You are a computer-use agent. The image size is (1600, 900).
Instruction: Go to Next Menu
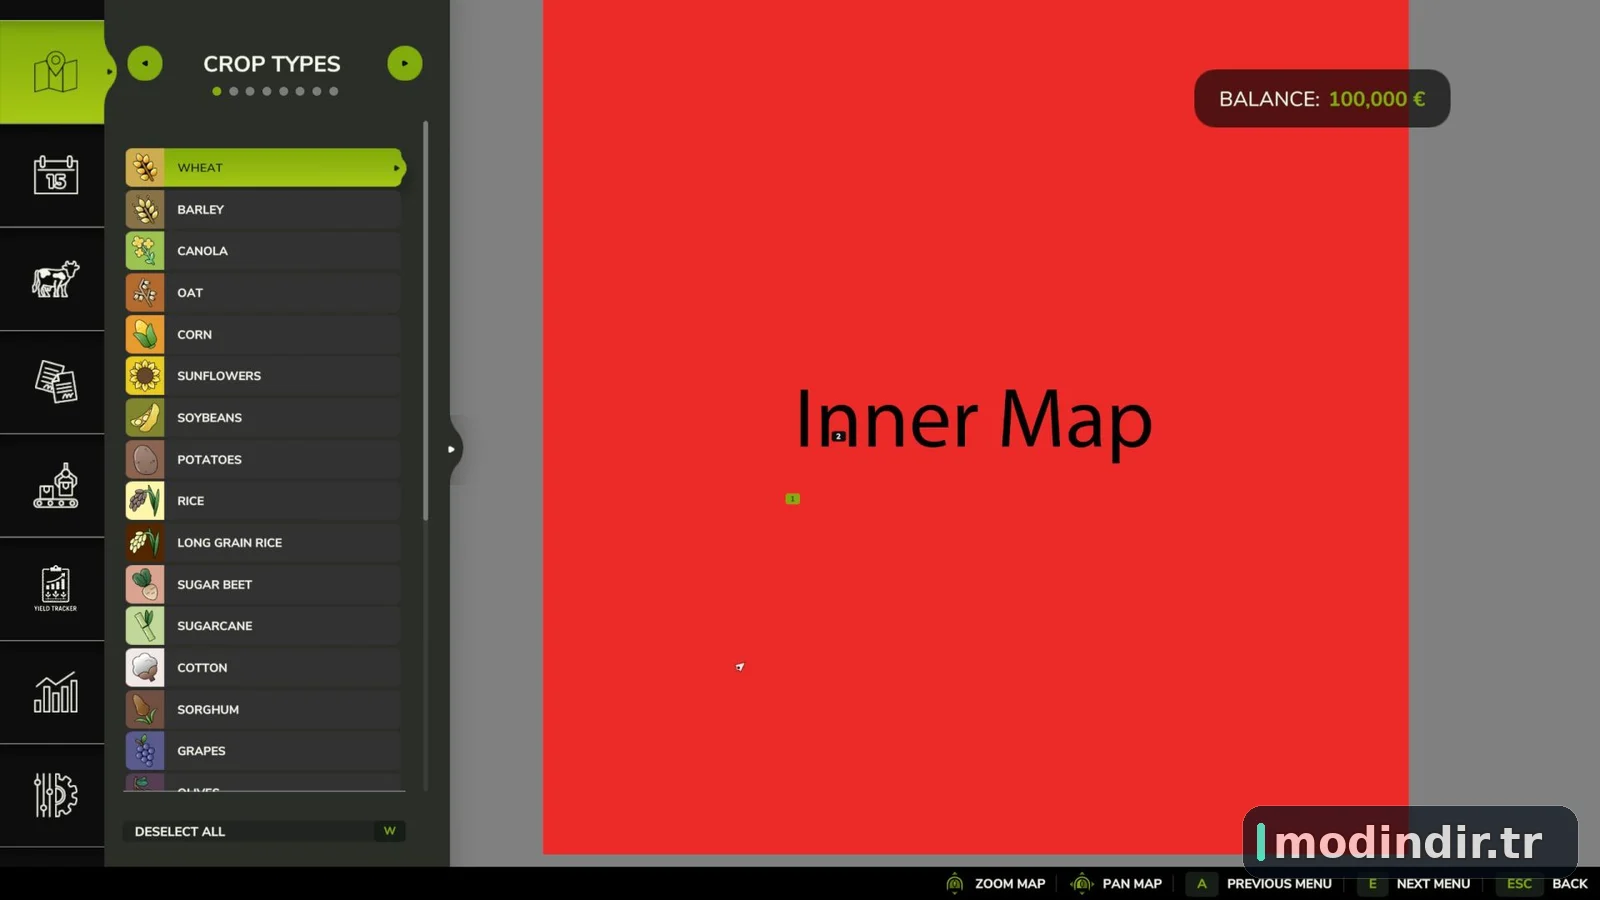click(x=1414, y=883)
